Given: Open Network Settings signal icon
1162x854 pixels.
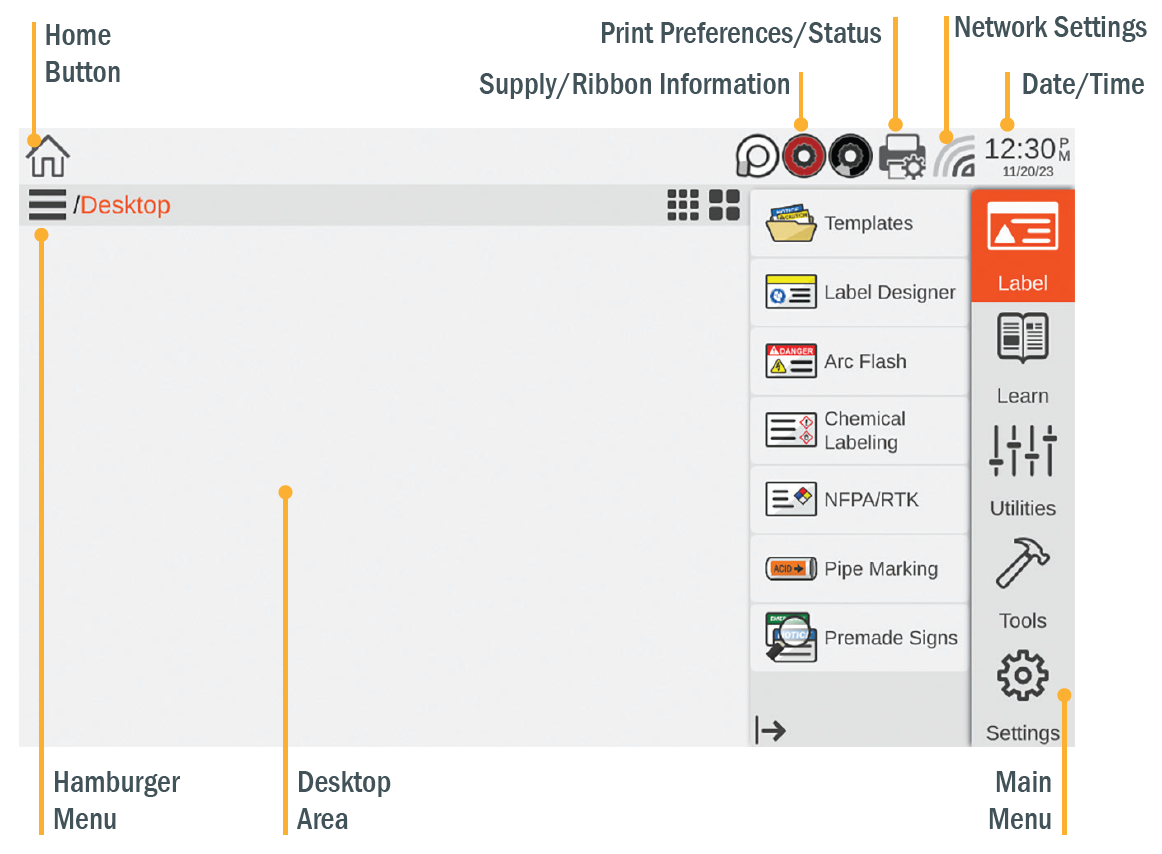Looking at the screenshot, I should [x=954, y=156].
